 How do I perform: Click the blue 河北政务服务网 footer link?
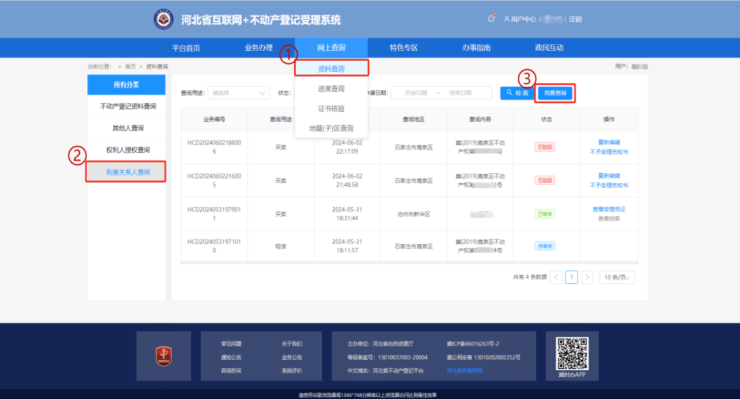[464, 371]
